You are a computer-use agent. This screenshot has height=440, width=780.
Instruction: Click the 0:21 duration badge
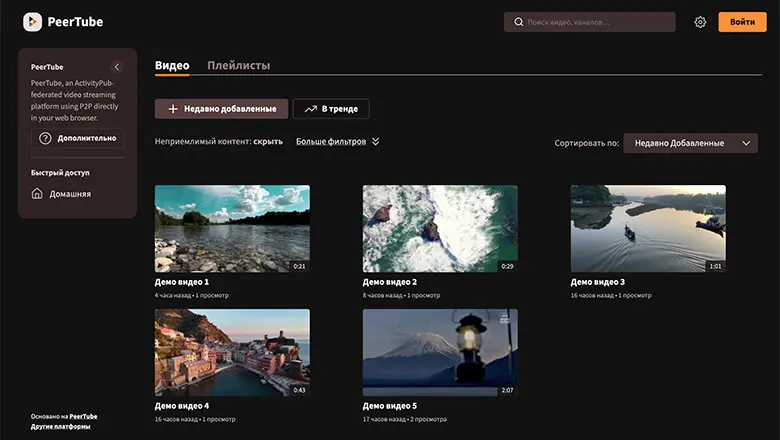click(299, 266)
